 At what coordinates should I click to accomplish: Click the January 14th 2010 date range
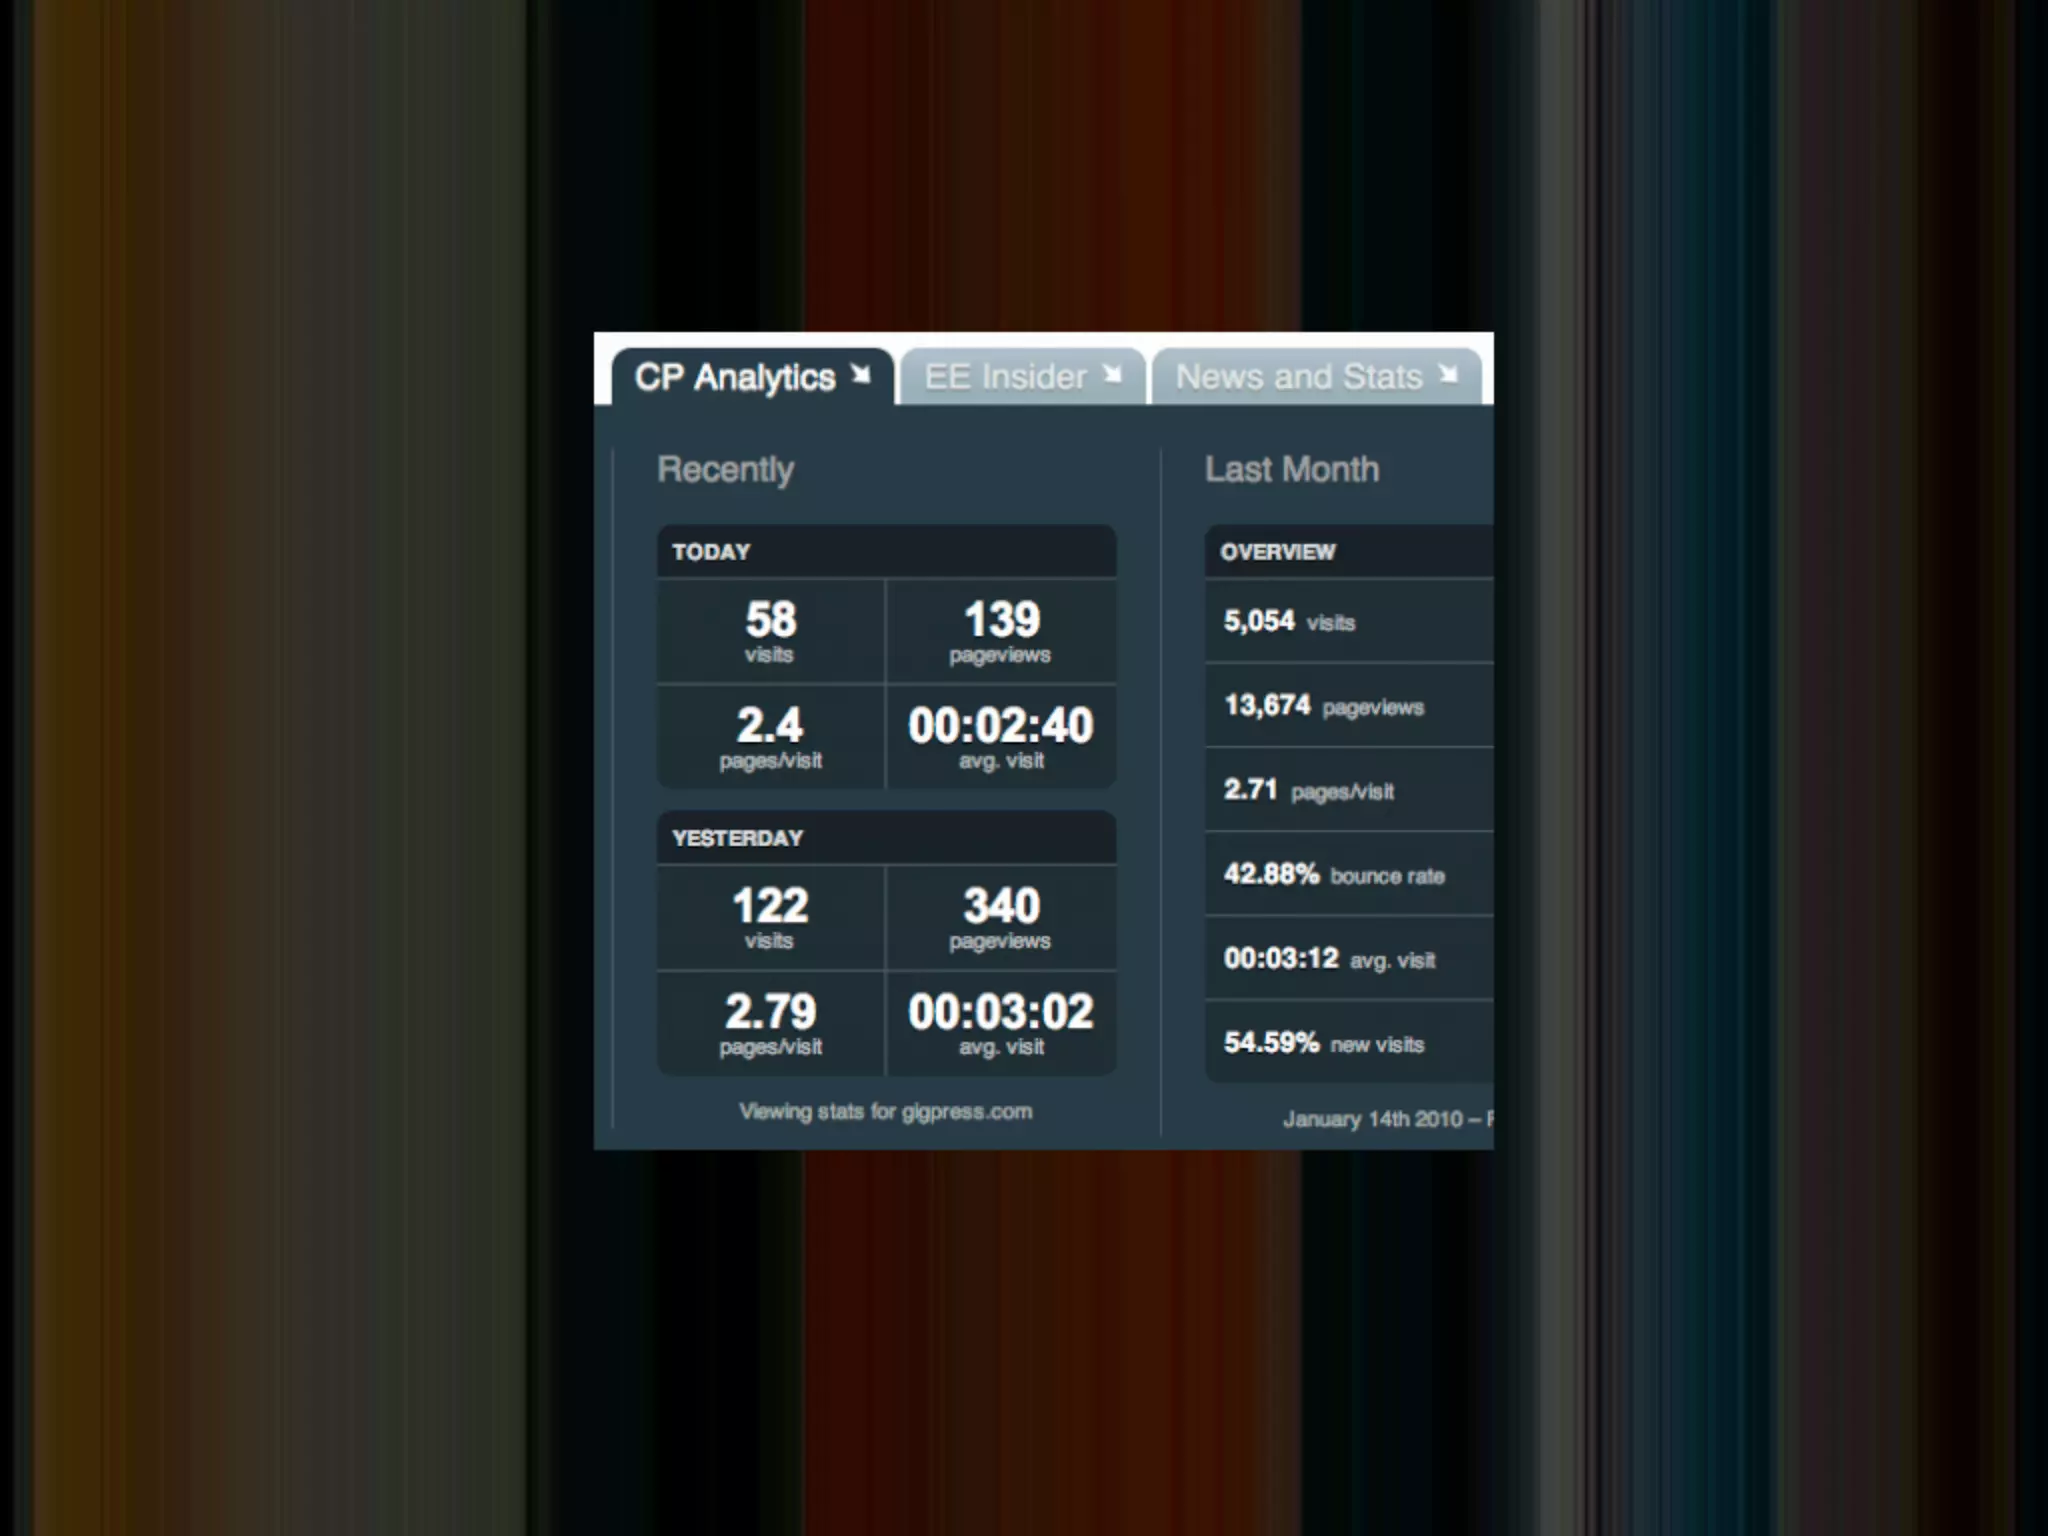point(1388,1119)
